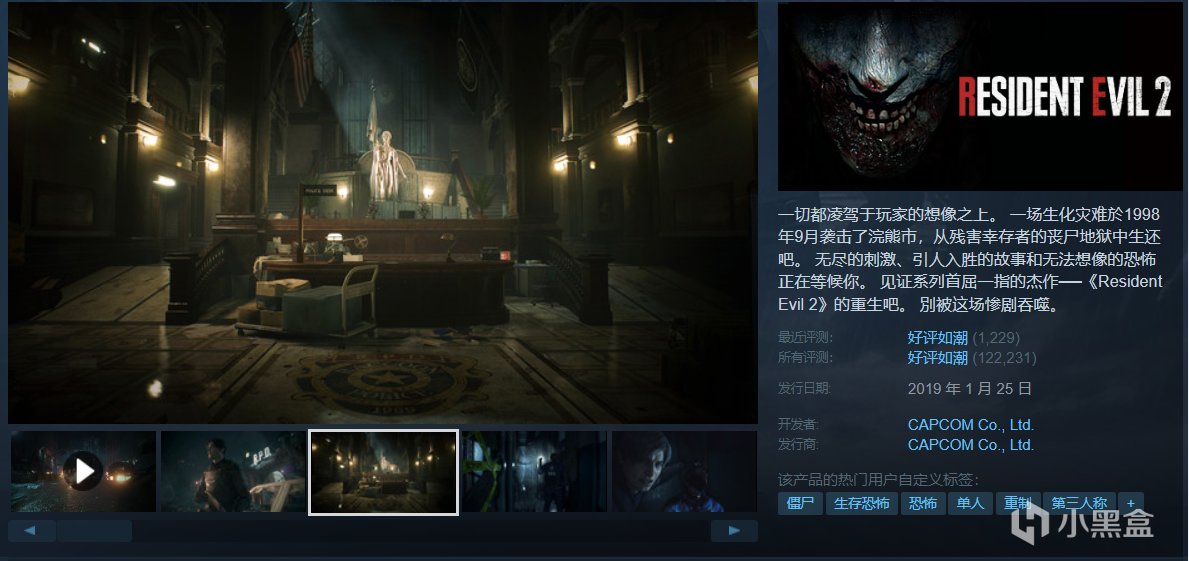Image resolution: width=1189 pixels, height=561 pixels.
Task: Click the 最近评测 label
Action: click(x=805, y=337)
